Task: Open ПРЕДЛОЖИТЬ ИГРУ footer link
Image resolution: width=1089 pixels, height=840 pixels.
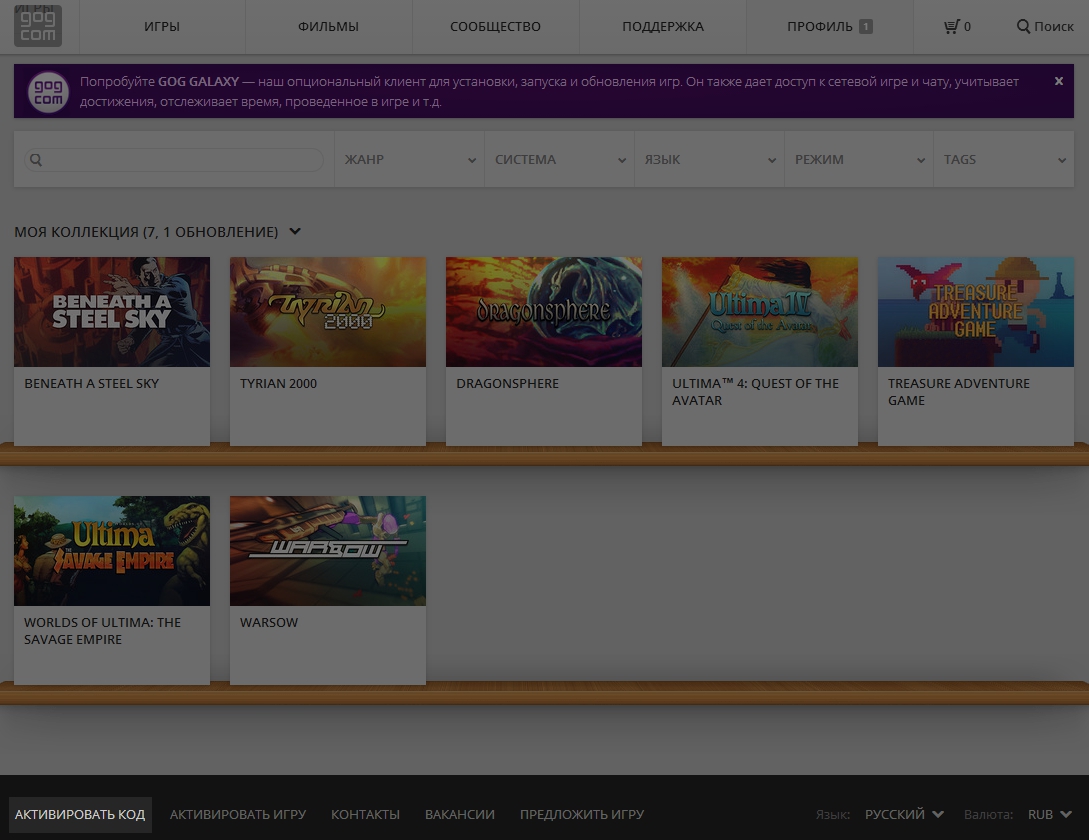Action: (x=582, y=814)
